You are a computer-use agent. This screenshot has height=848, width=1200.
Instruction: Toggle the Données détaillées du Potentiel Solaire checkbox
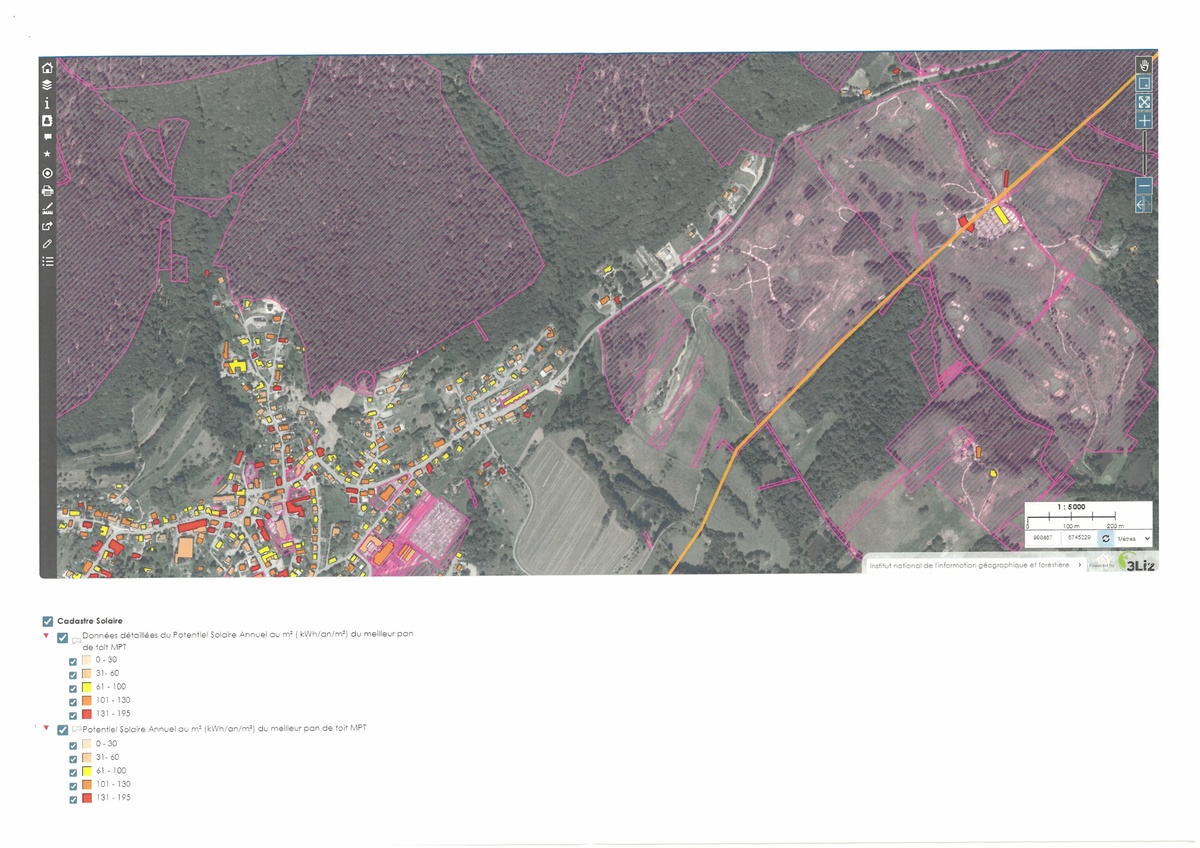pos(63,638)
